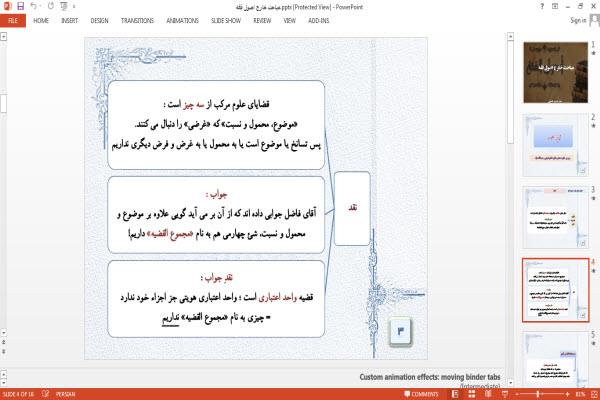Click the PowerPoint application logo icon
Viewport: 600px width, 400px height.
tap(7, 6)
